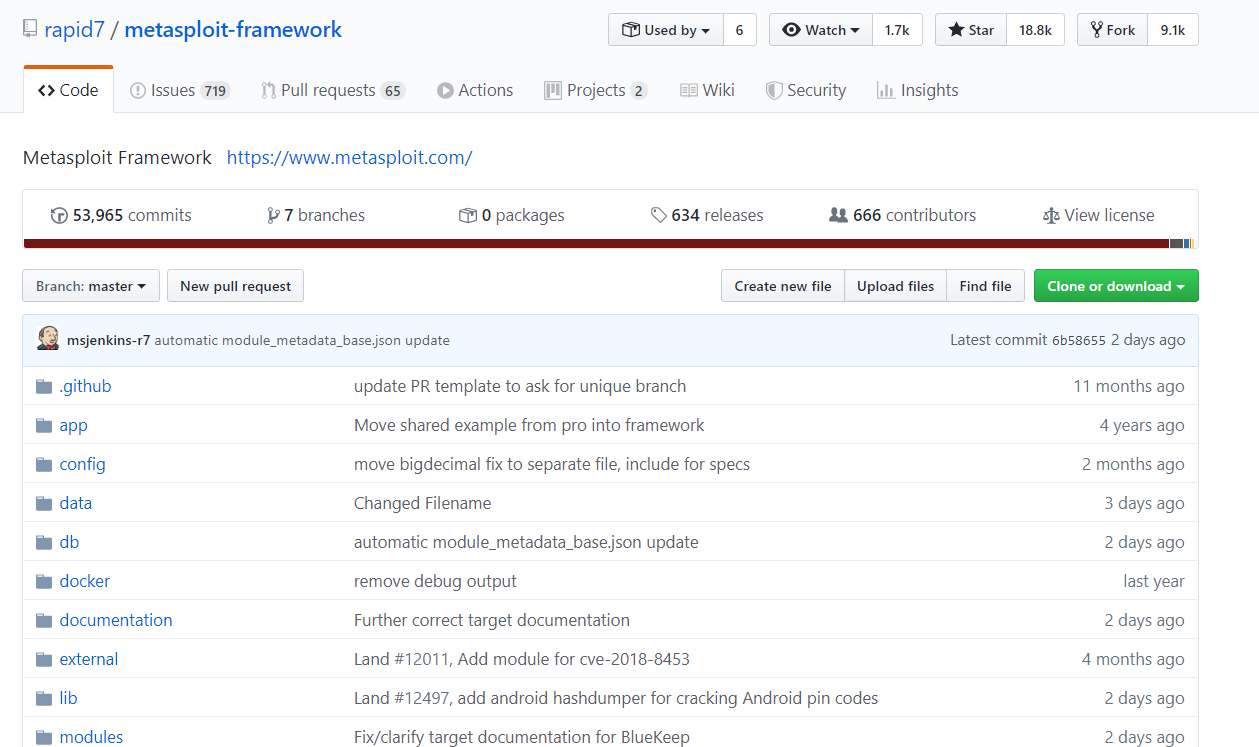This screenshot has height=747, width=1259.
Task: Open commit 'remove debug output'
Action: 435,582
